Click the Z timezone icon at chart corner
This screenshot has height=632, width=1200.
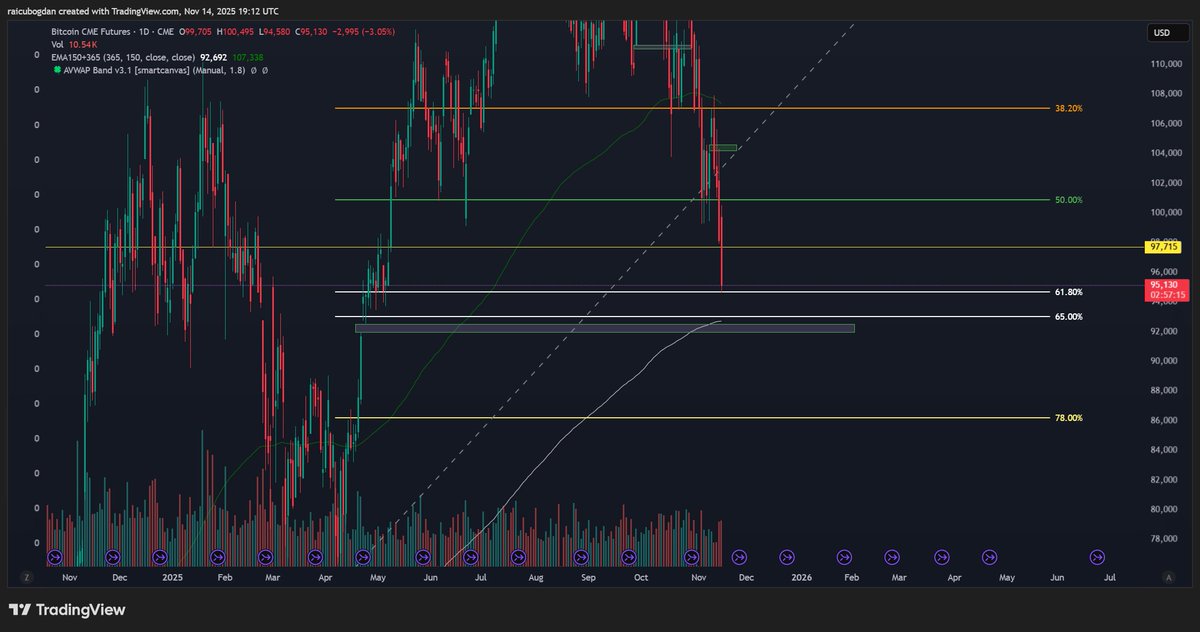pos(27,577)
